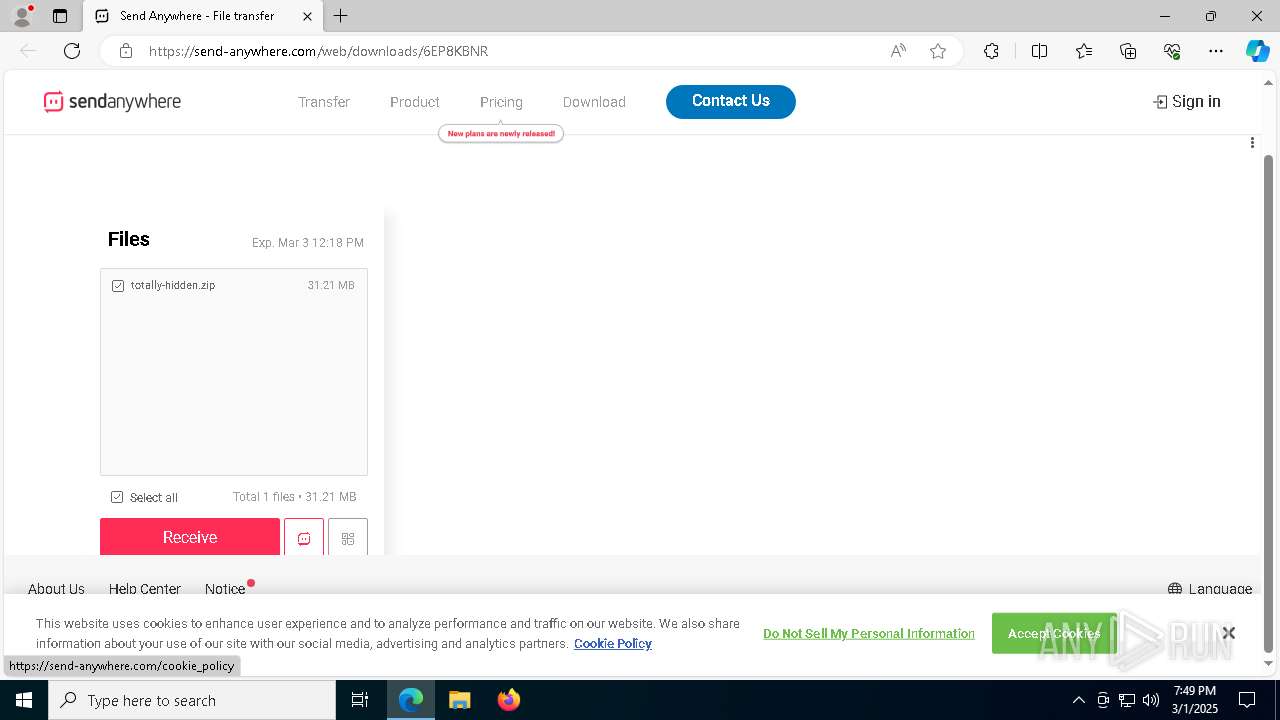Viewport: 1280px width, 720px height.
Task: Open the page three-dot options menu
Action: tap(1252, 143)
